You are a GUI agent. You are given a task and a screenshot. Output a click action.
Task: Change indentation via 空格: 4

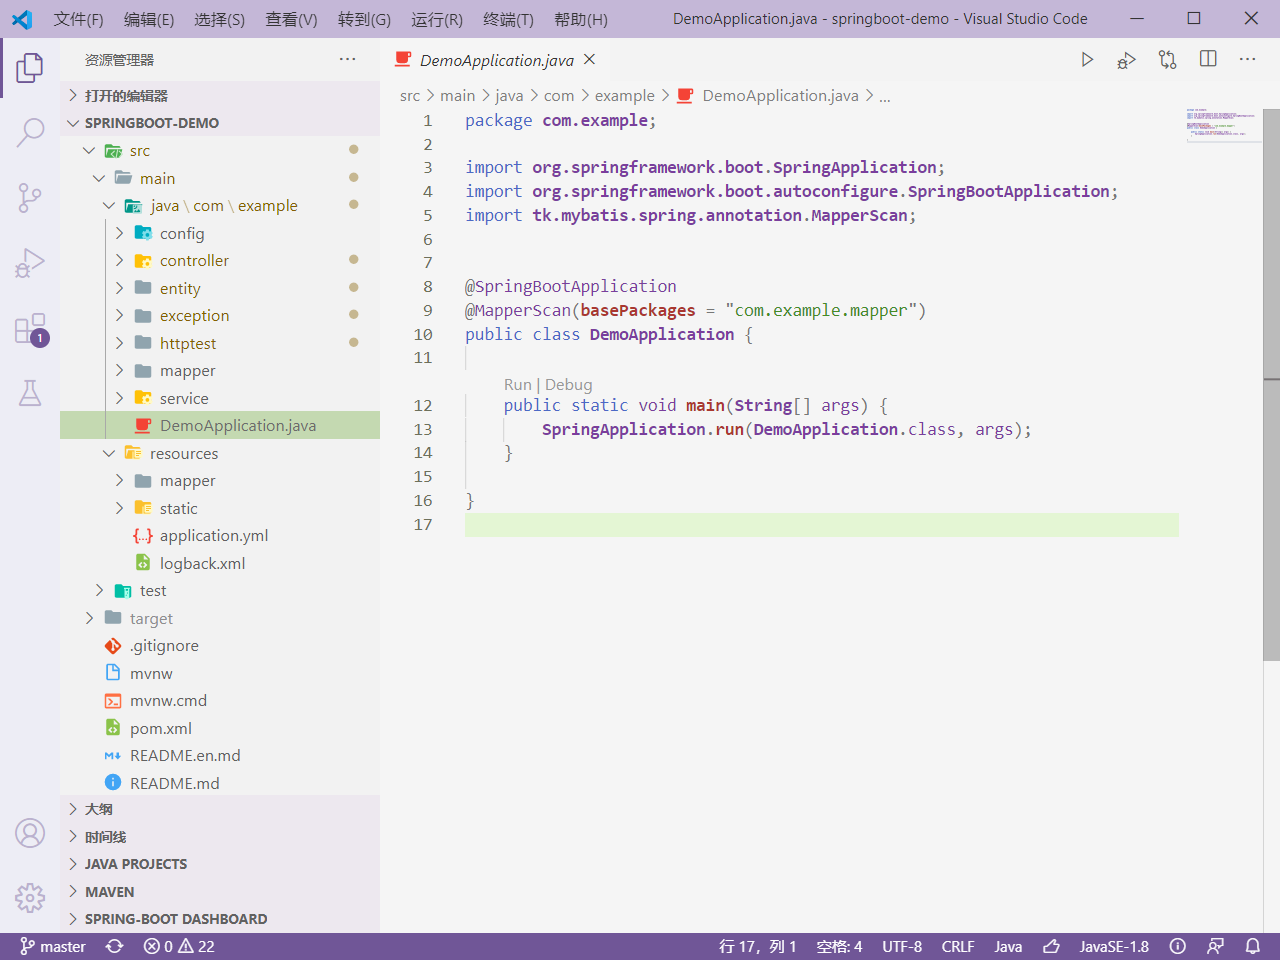[839, 946]
